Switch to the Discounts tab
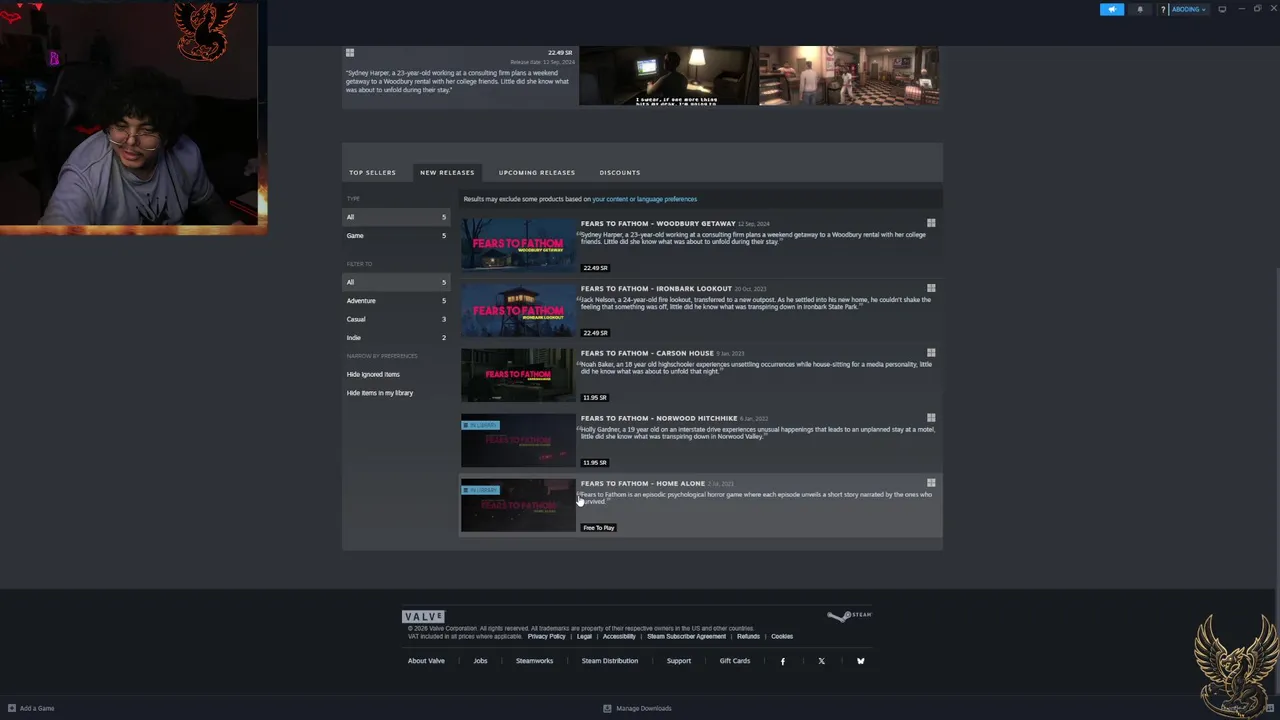Screen dimensions: 1280x720 (620, 172)
